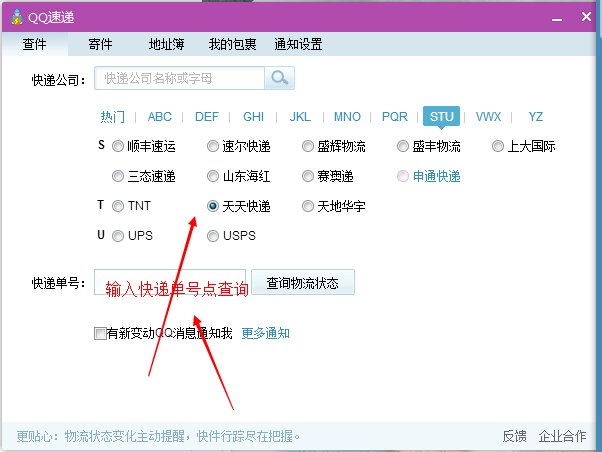Choose USPS radio button
This screenshot has width=602, height=452.
tap(213, 236)
